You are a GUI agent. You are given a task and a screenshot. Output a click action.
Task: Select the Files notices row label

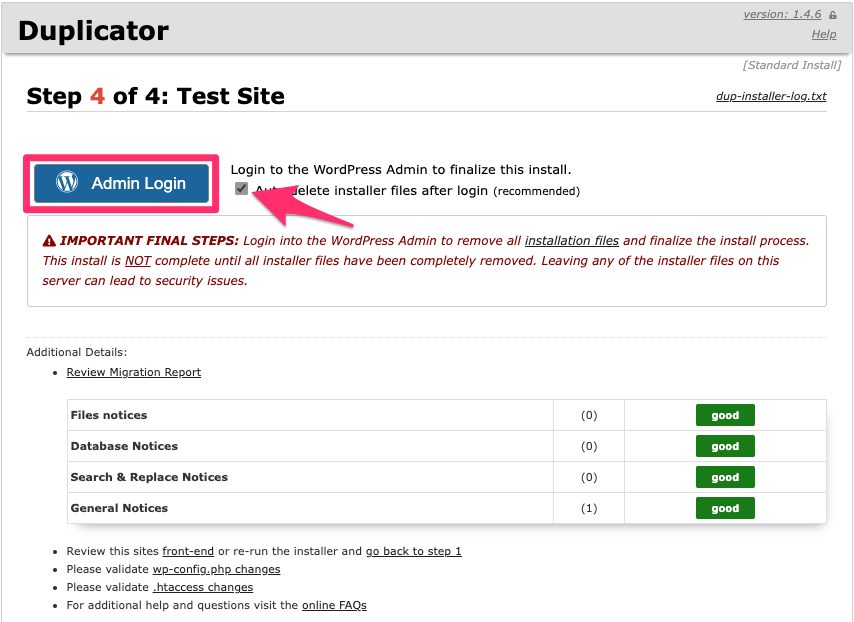[x=109, y=415]
